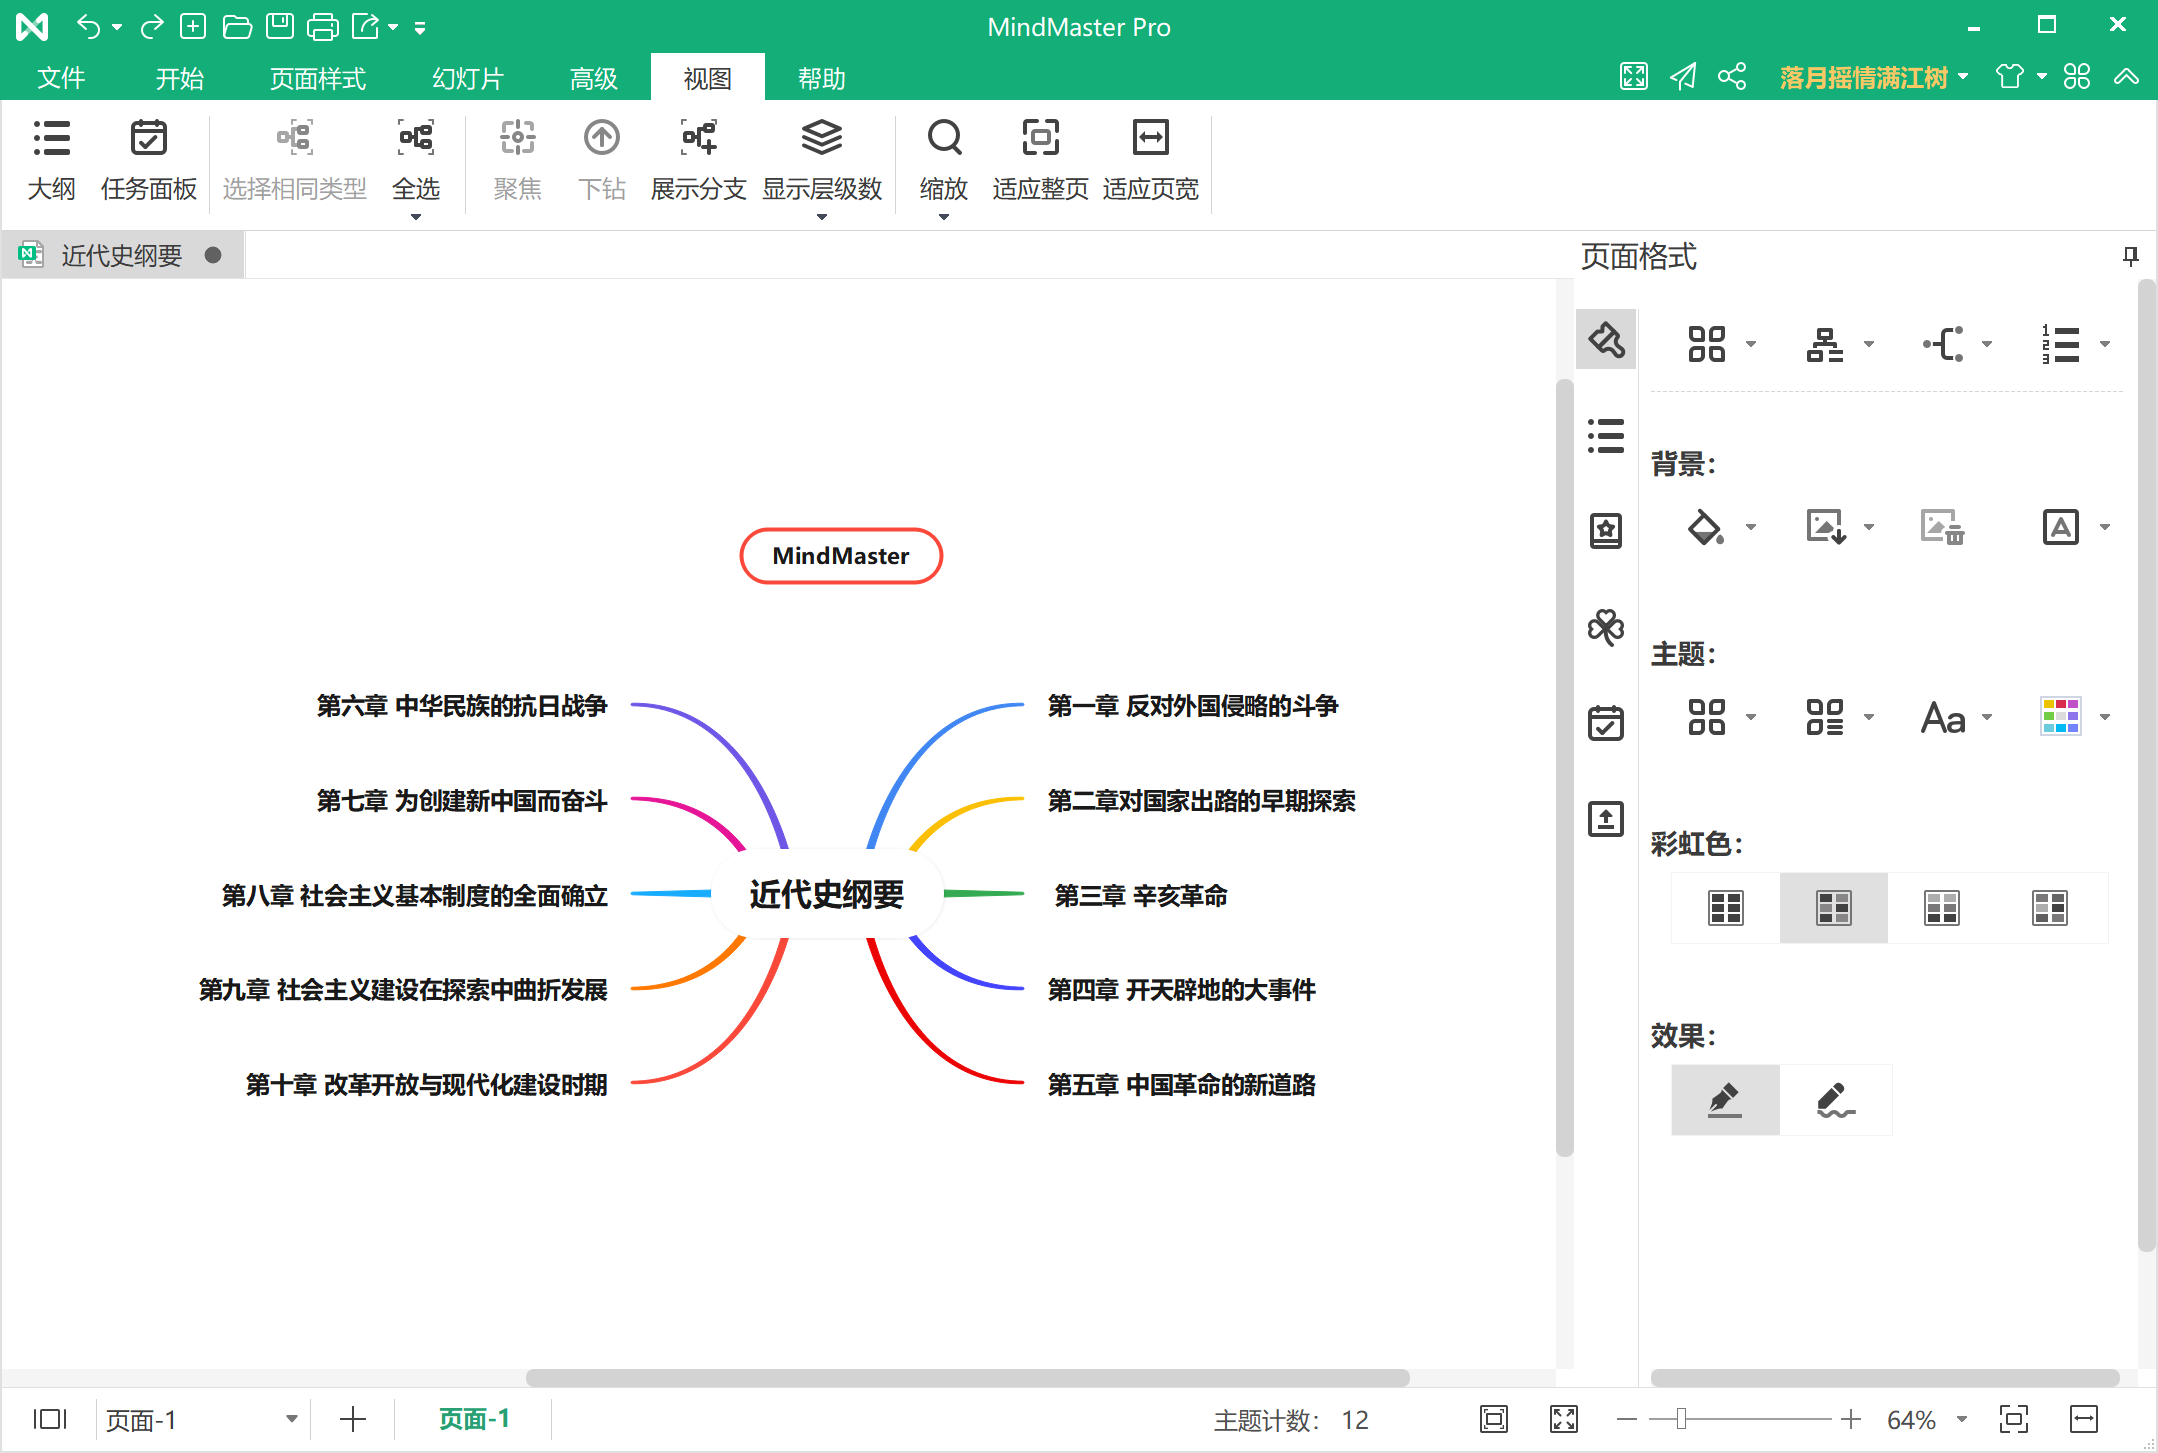This screenshot has height=1453, width=2158.
Task: Select the straight pen effect
Action: tap(1726, 1100)
